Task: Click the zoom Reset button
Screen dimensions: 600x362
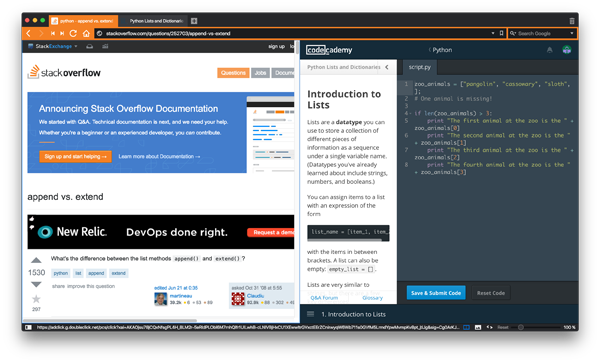Action: click(x=503, y=327)
